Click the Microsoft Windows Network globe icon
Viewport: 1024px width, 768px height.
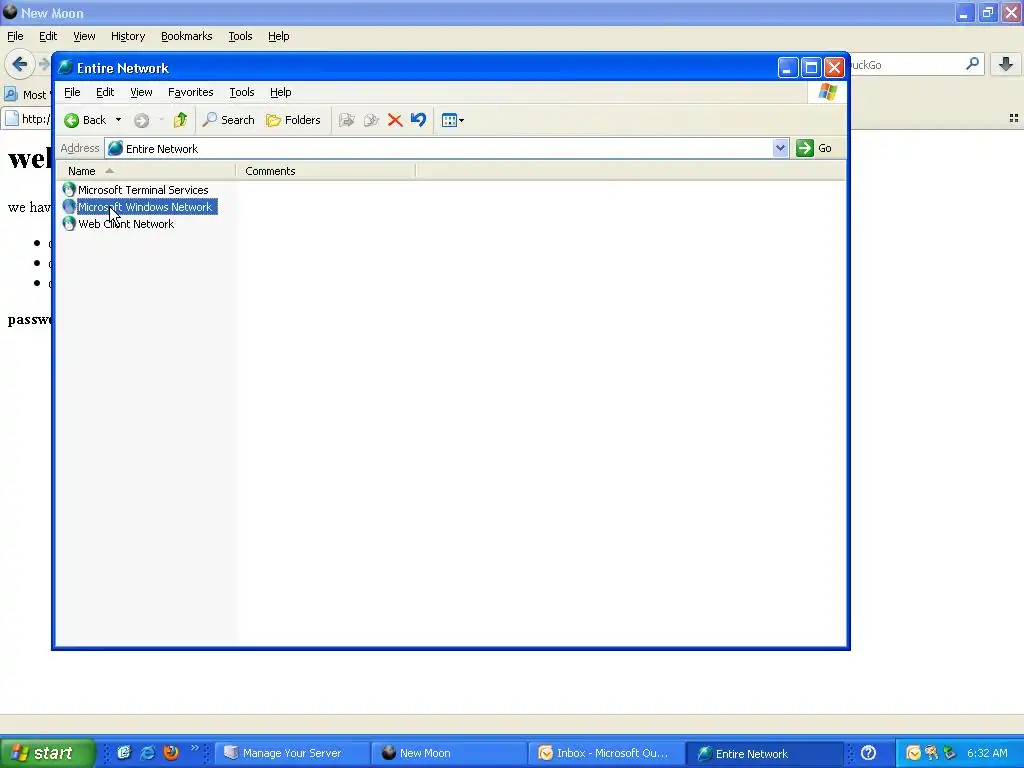(69, 206)
